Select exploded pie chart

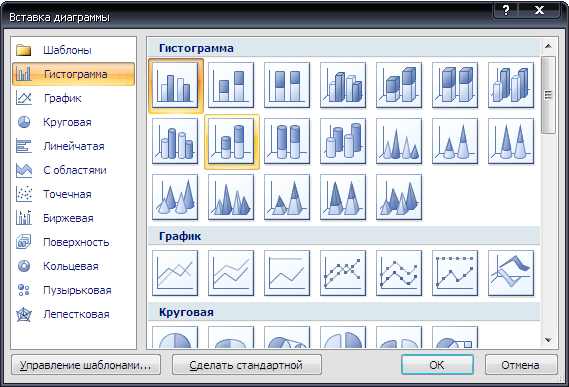(343, 337)
